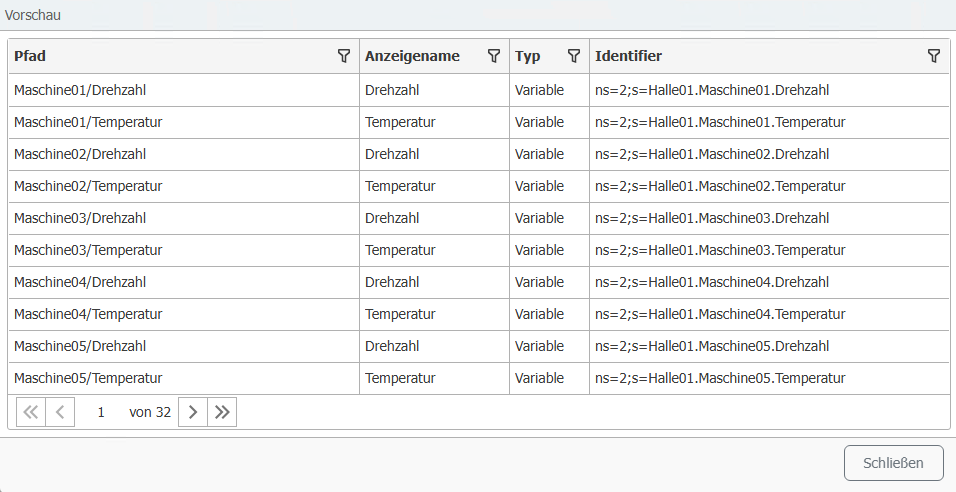Sort by the Pfad column header
Screen dimensions: 956x492
coord(30,56)
